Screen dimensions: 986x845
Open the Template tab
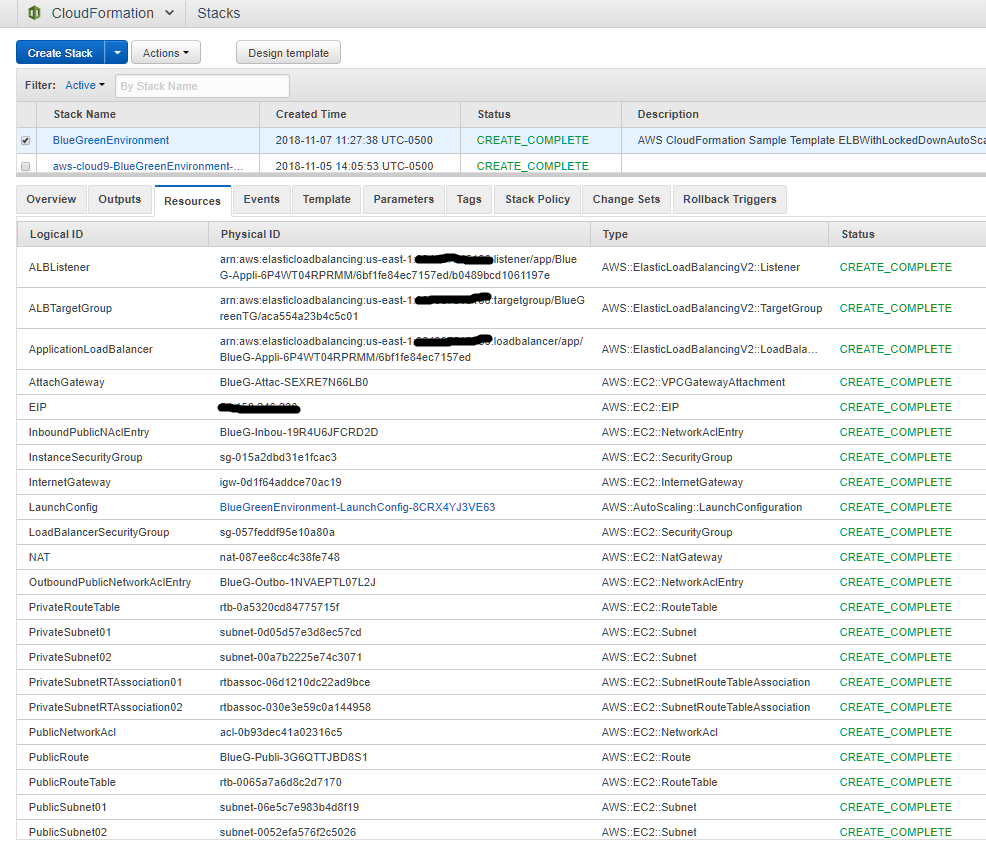pos(326,199)
